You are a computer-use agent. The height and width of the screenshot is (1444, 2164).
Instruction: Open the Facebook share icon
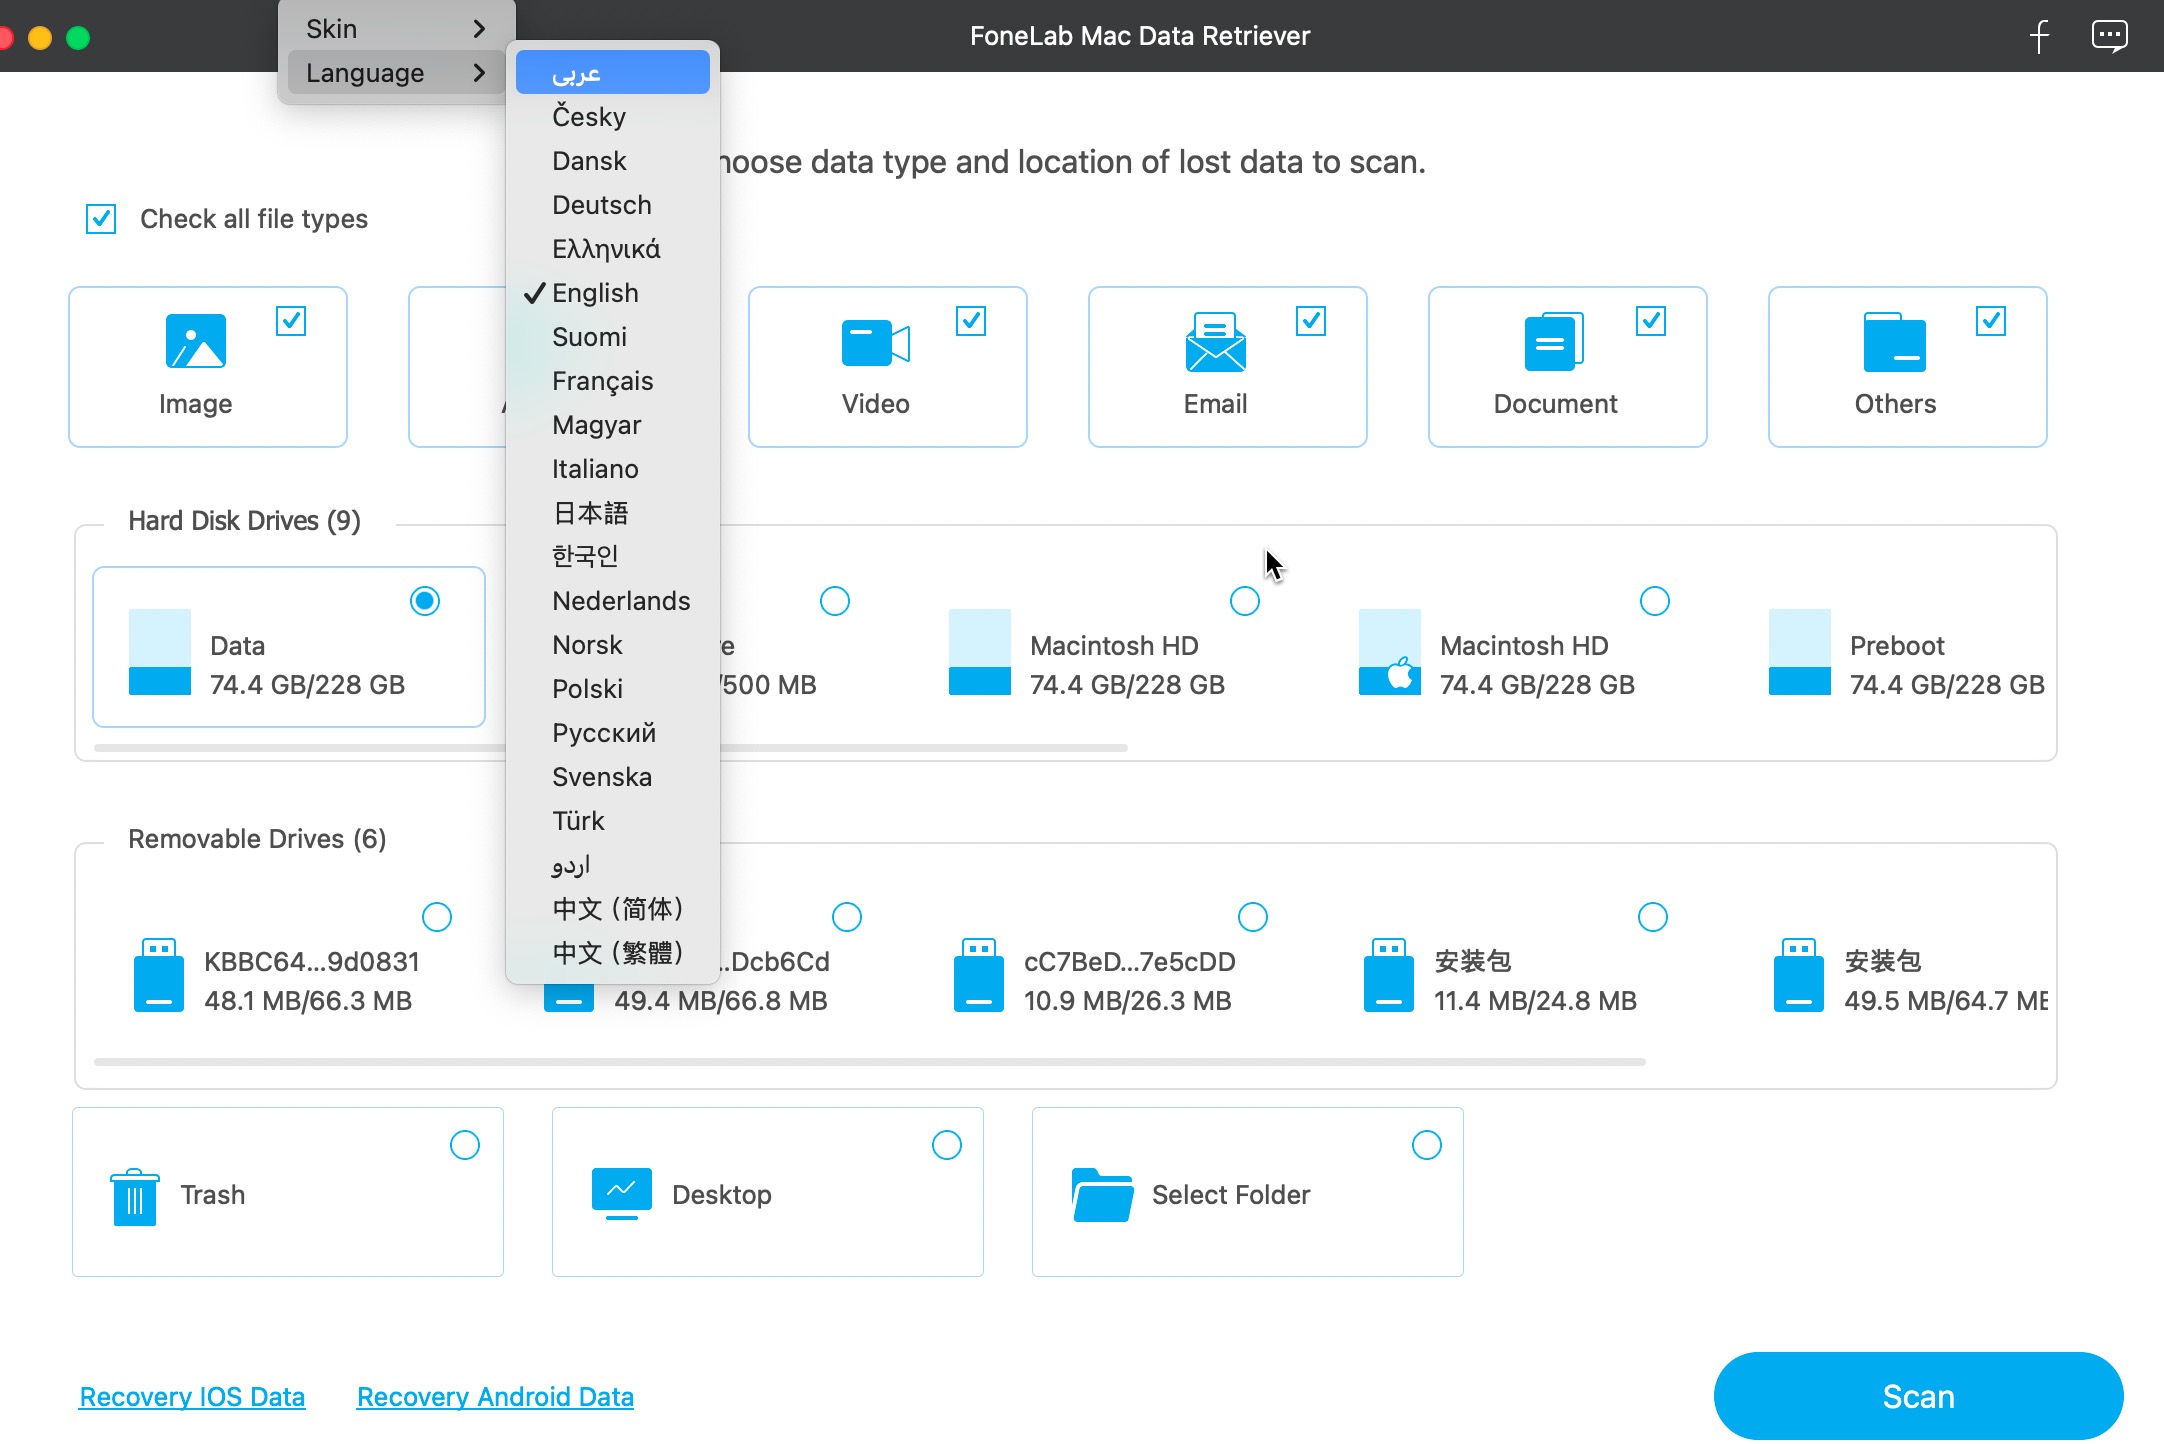[x=2040, y=37]
